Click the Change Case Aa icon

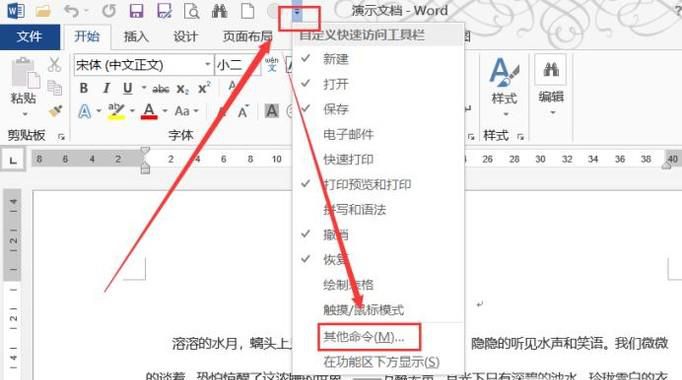(x=182, y=111)
